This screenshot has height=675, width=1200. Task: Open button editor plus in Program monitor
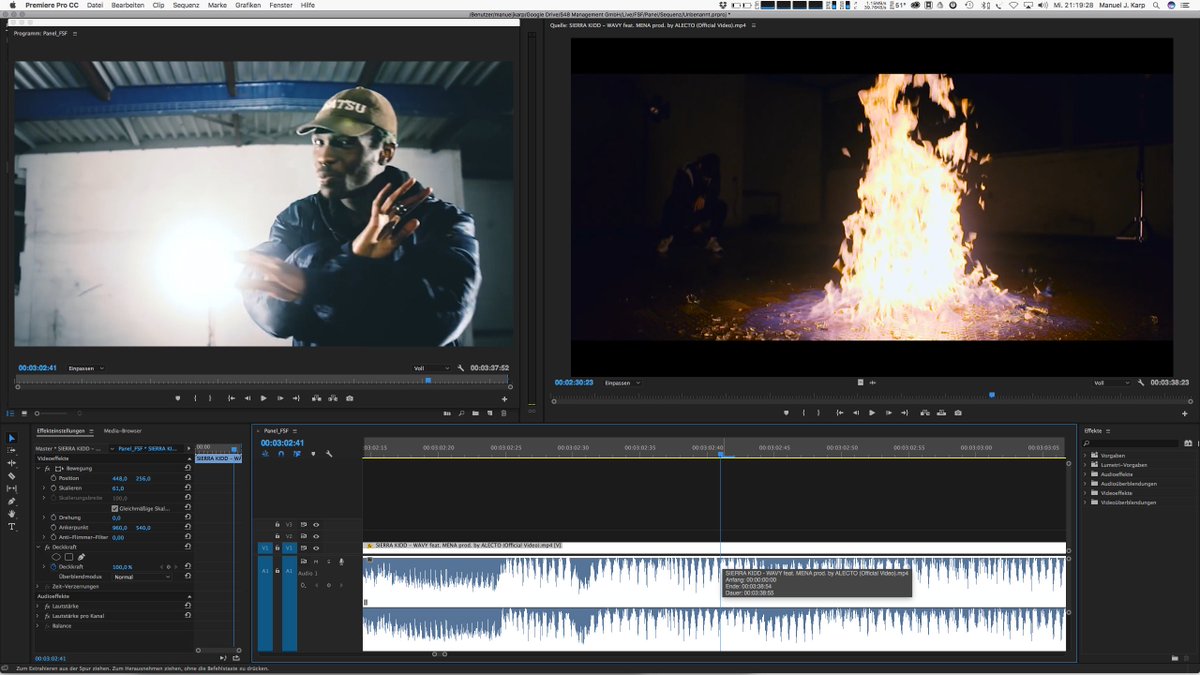(504, 399)
